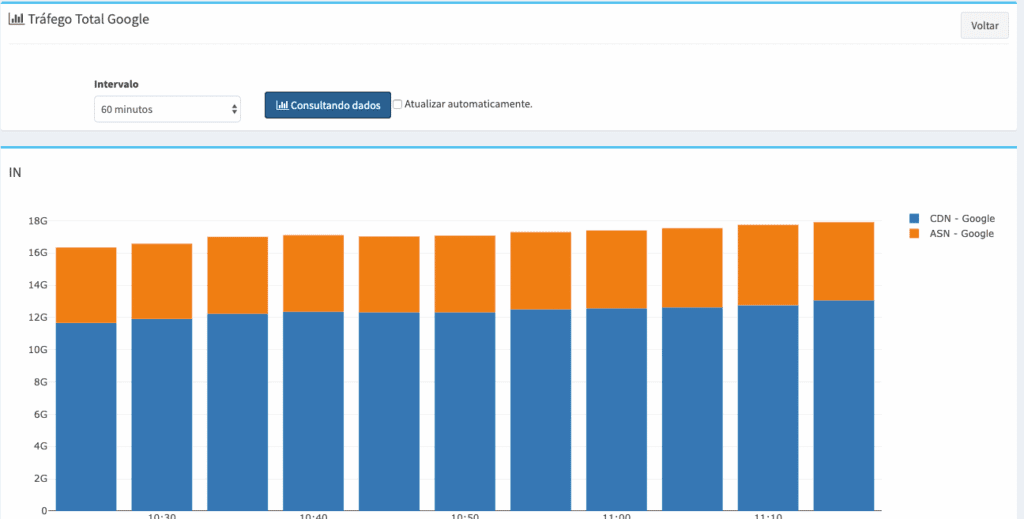Toggle the CDN - Google legend label

tap(962, 219)
